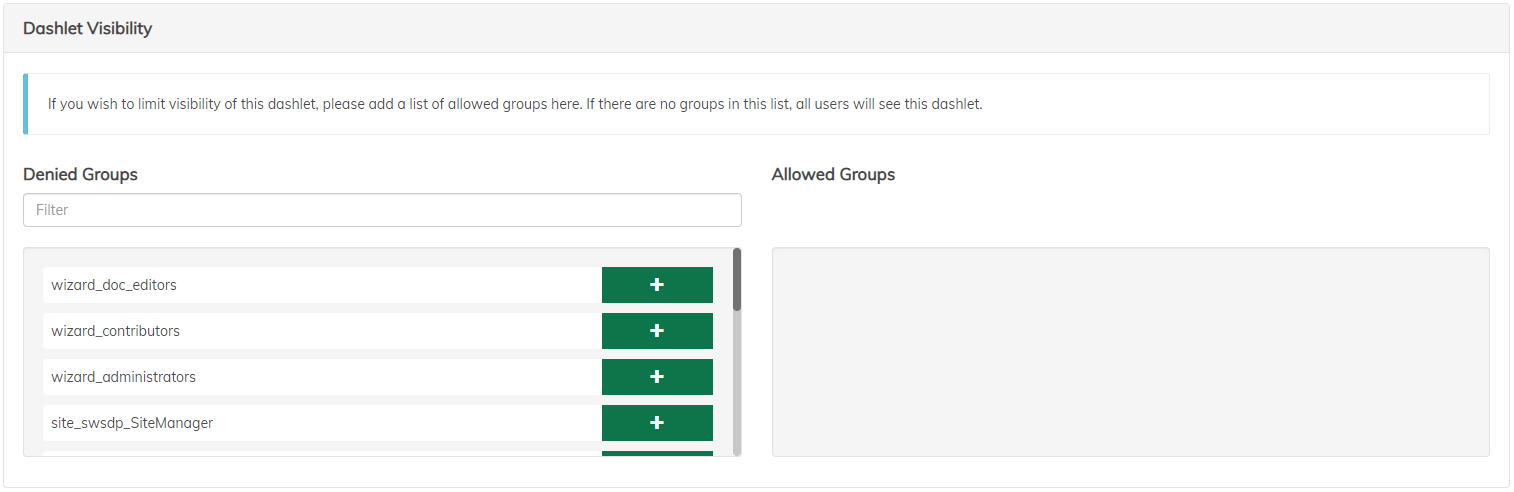Click the info message about limiting visibility
The width and height of the screenshot is (1514, 492).
[515, 104]
